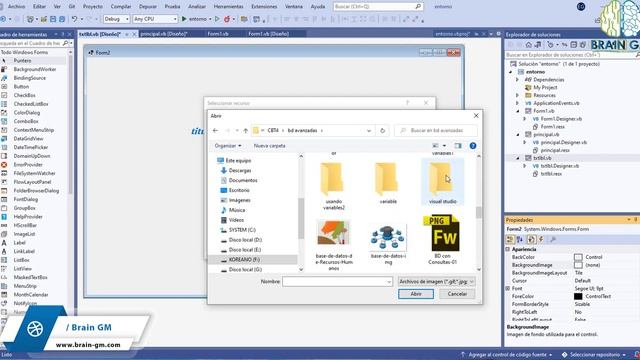Click the black ForeColor swatch
640x360 pixels.
(x=578, y=296)
